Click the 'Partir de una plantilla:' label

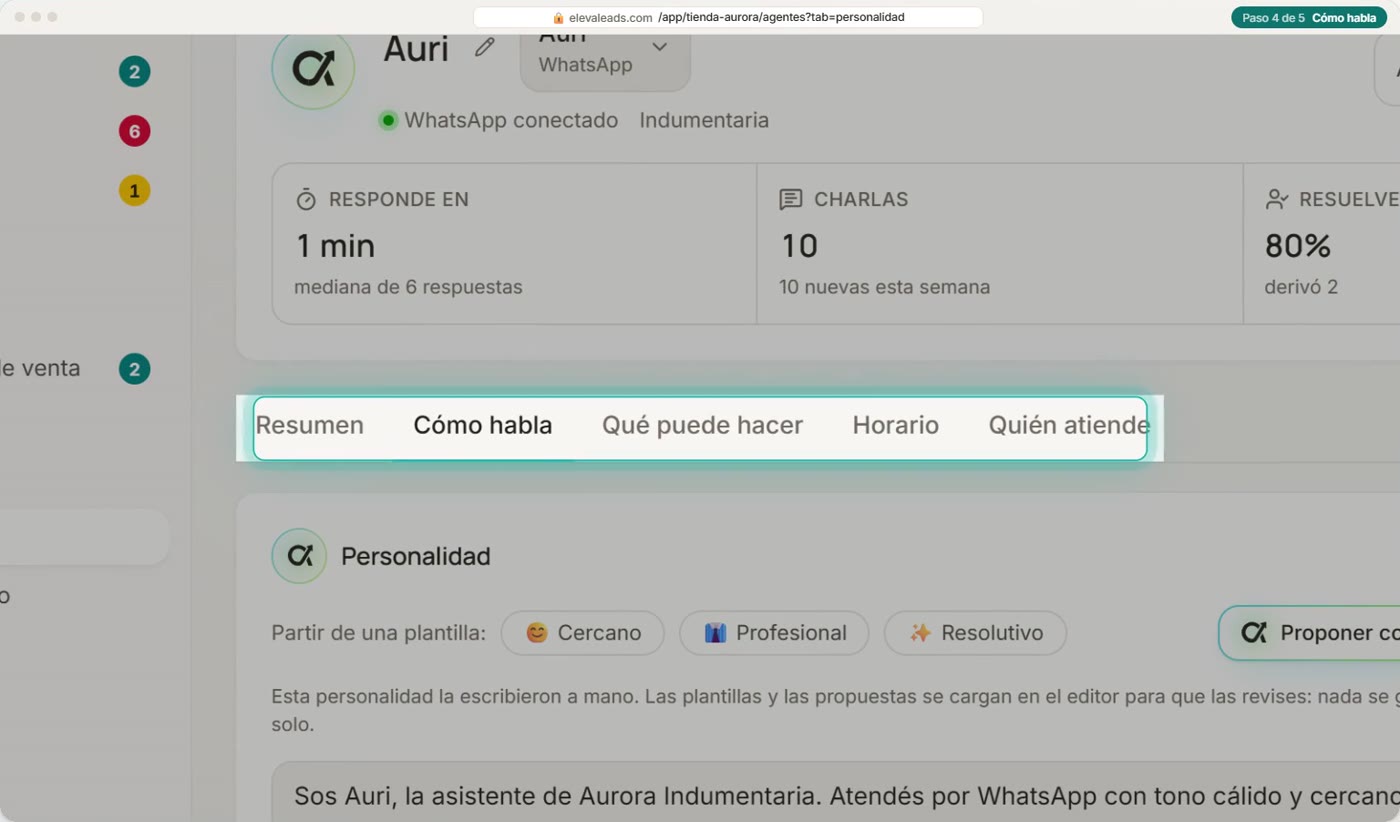click(378, 633)
